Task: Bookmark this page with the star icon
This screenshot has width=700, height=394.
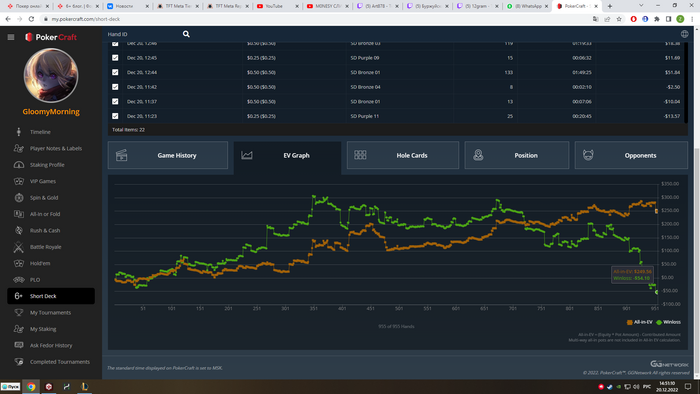Action: [x=619, y=19]
